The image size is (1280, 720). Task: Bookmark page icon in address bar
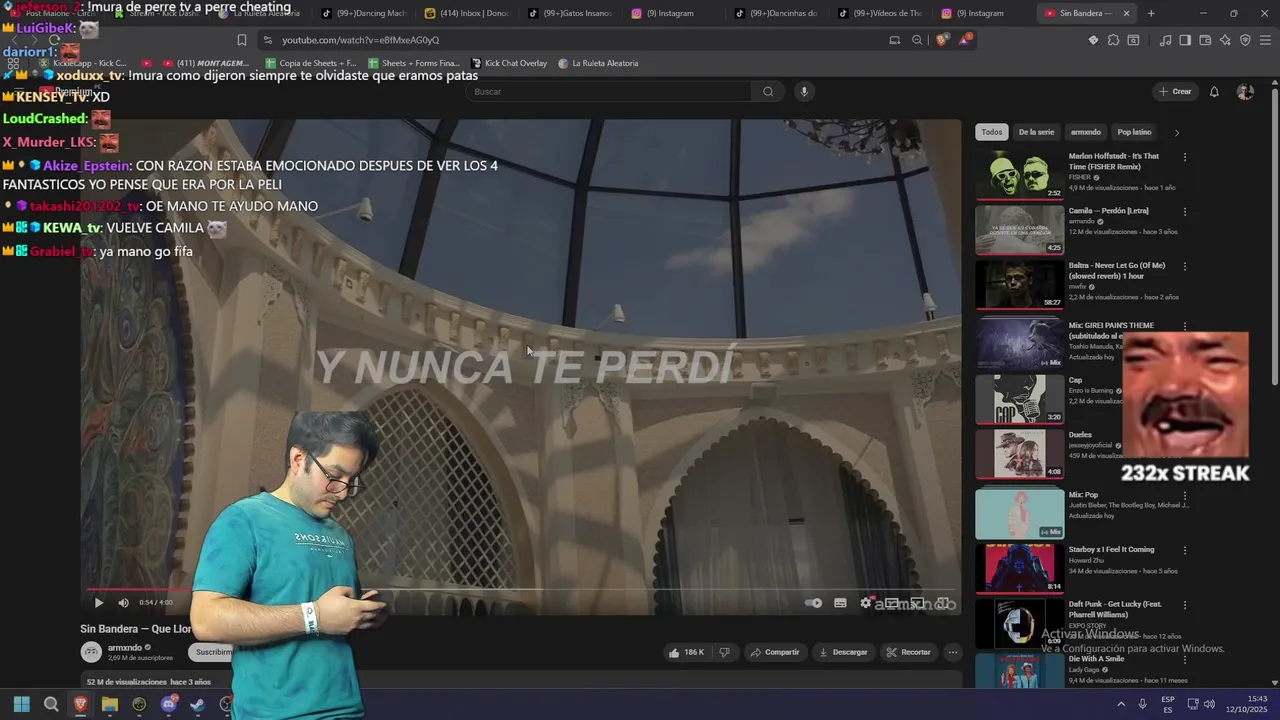[241, 40]
